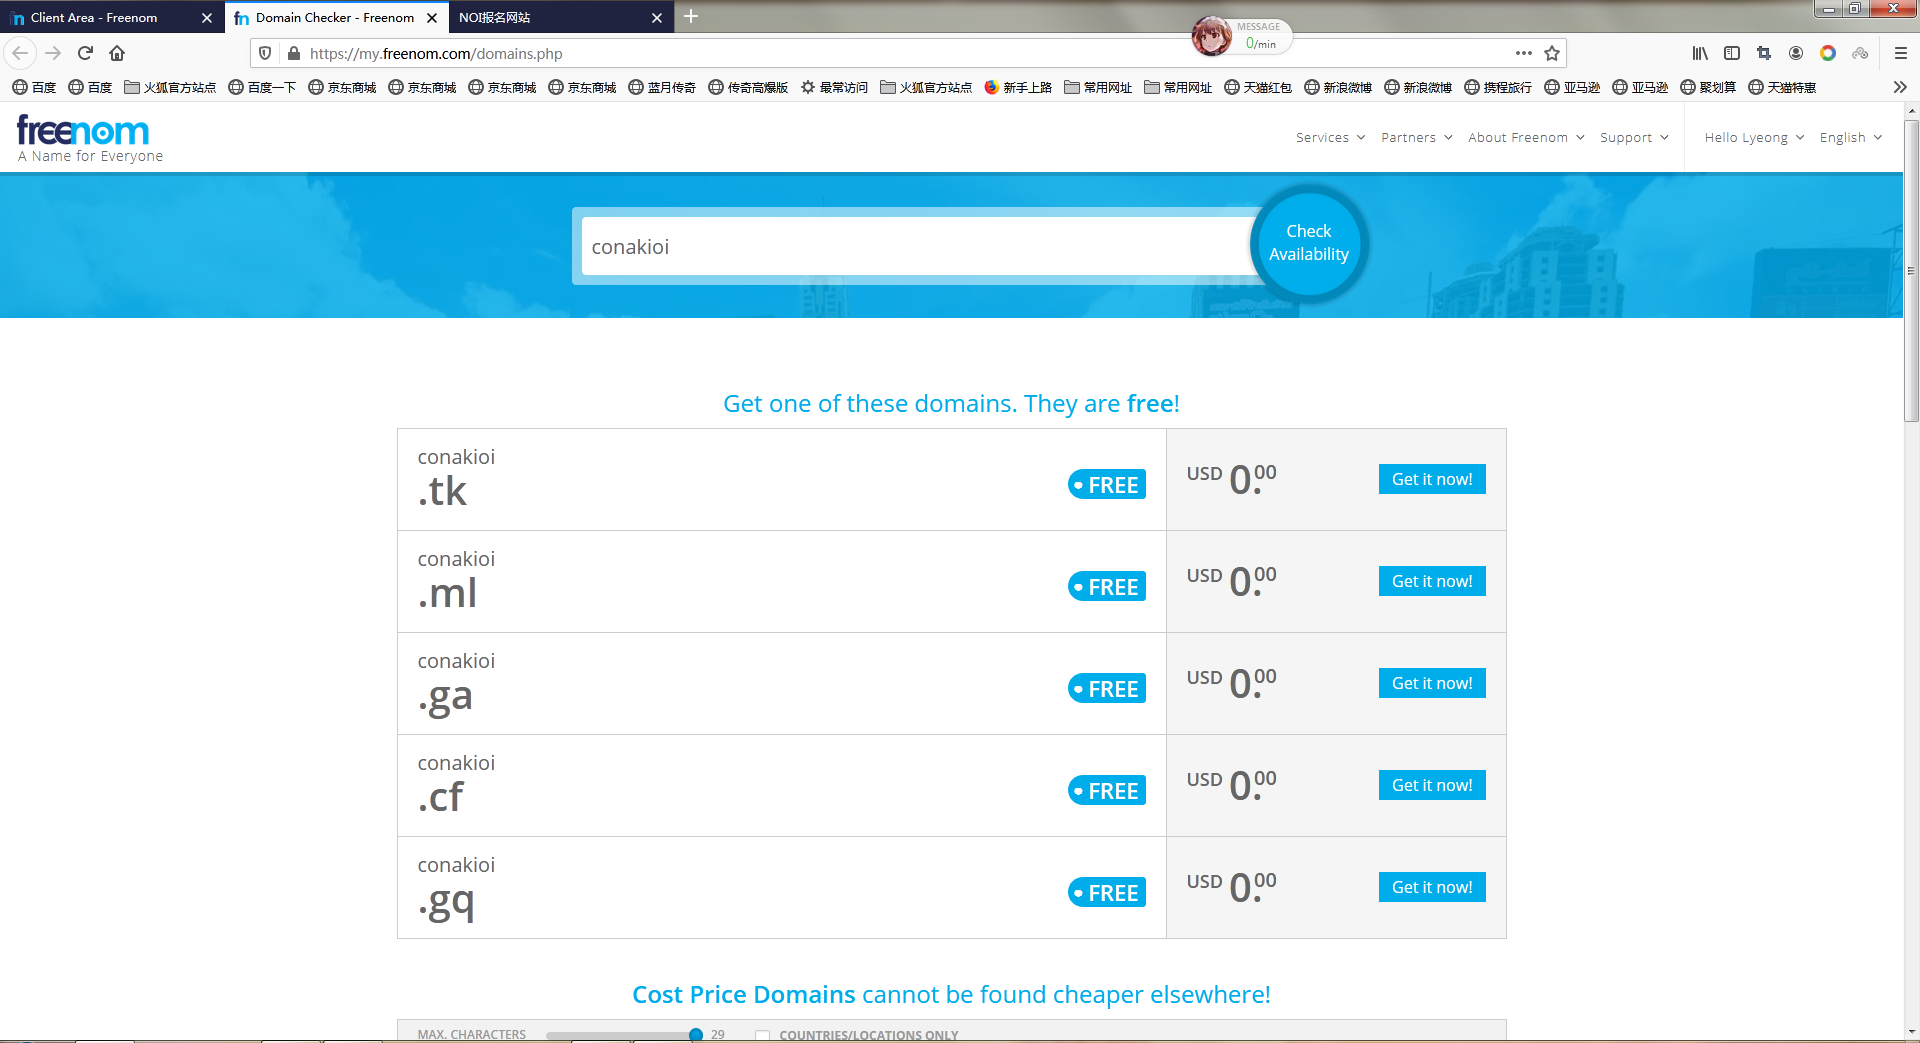Screen dimensions: 1920x1043
Task: Open the hamburger application menu
Action: [1901, 53]
